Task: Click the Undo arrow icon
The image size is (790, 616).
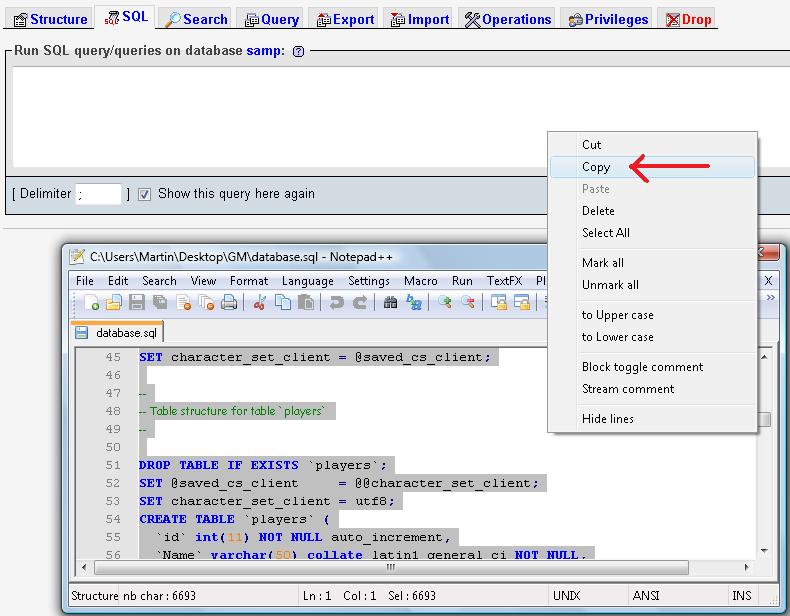Action: 336,302
